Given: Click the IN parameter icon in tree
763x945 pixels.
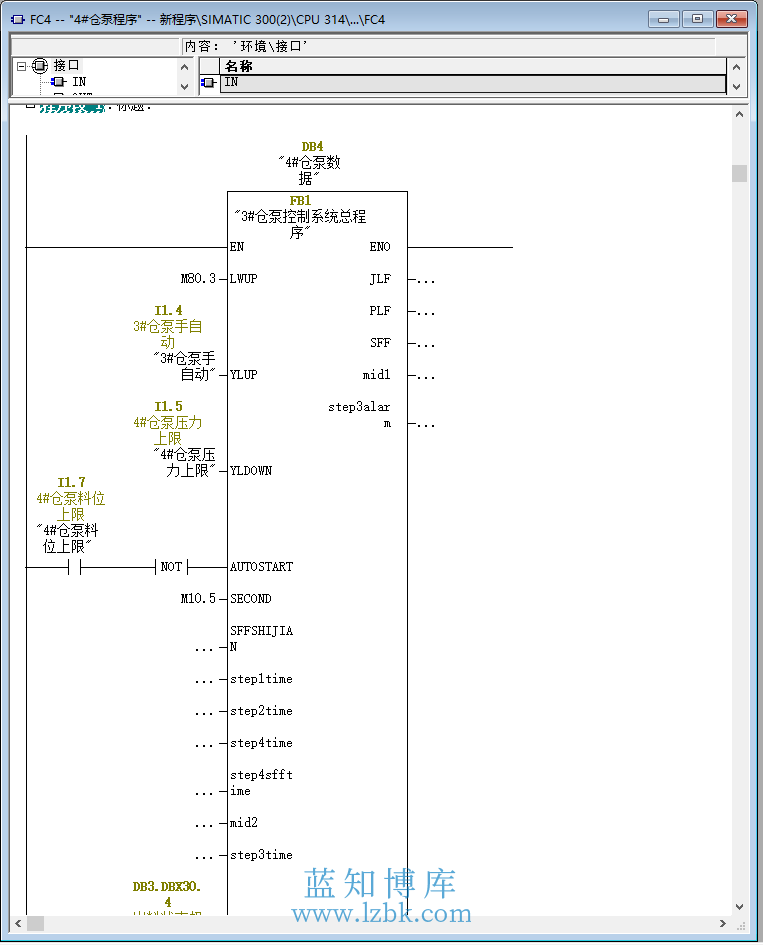Looking at the screenshot, I should tap(59, 81).
